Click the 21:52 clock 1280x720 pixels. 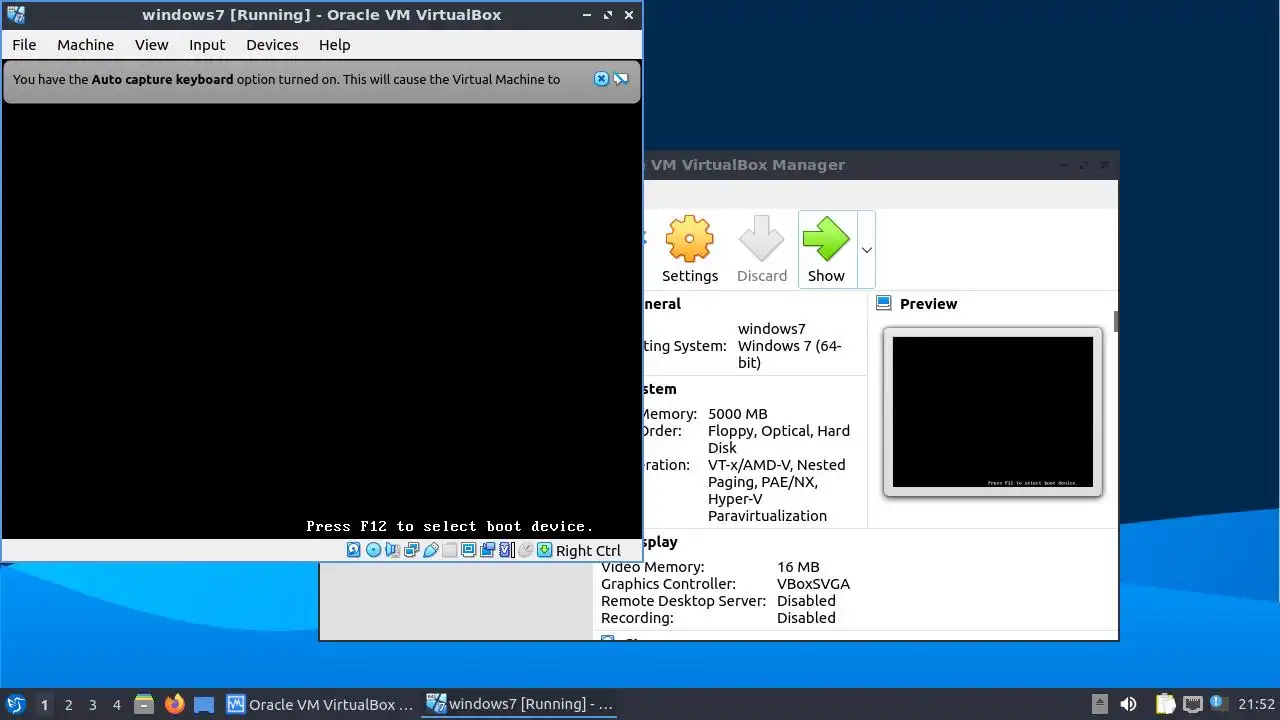click(x=1257, y=704)
